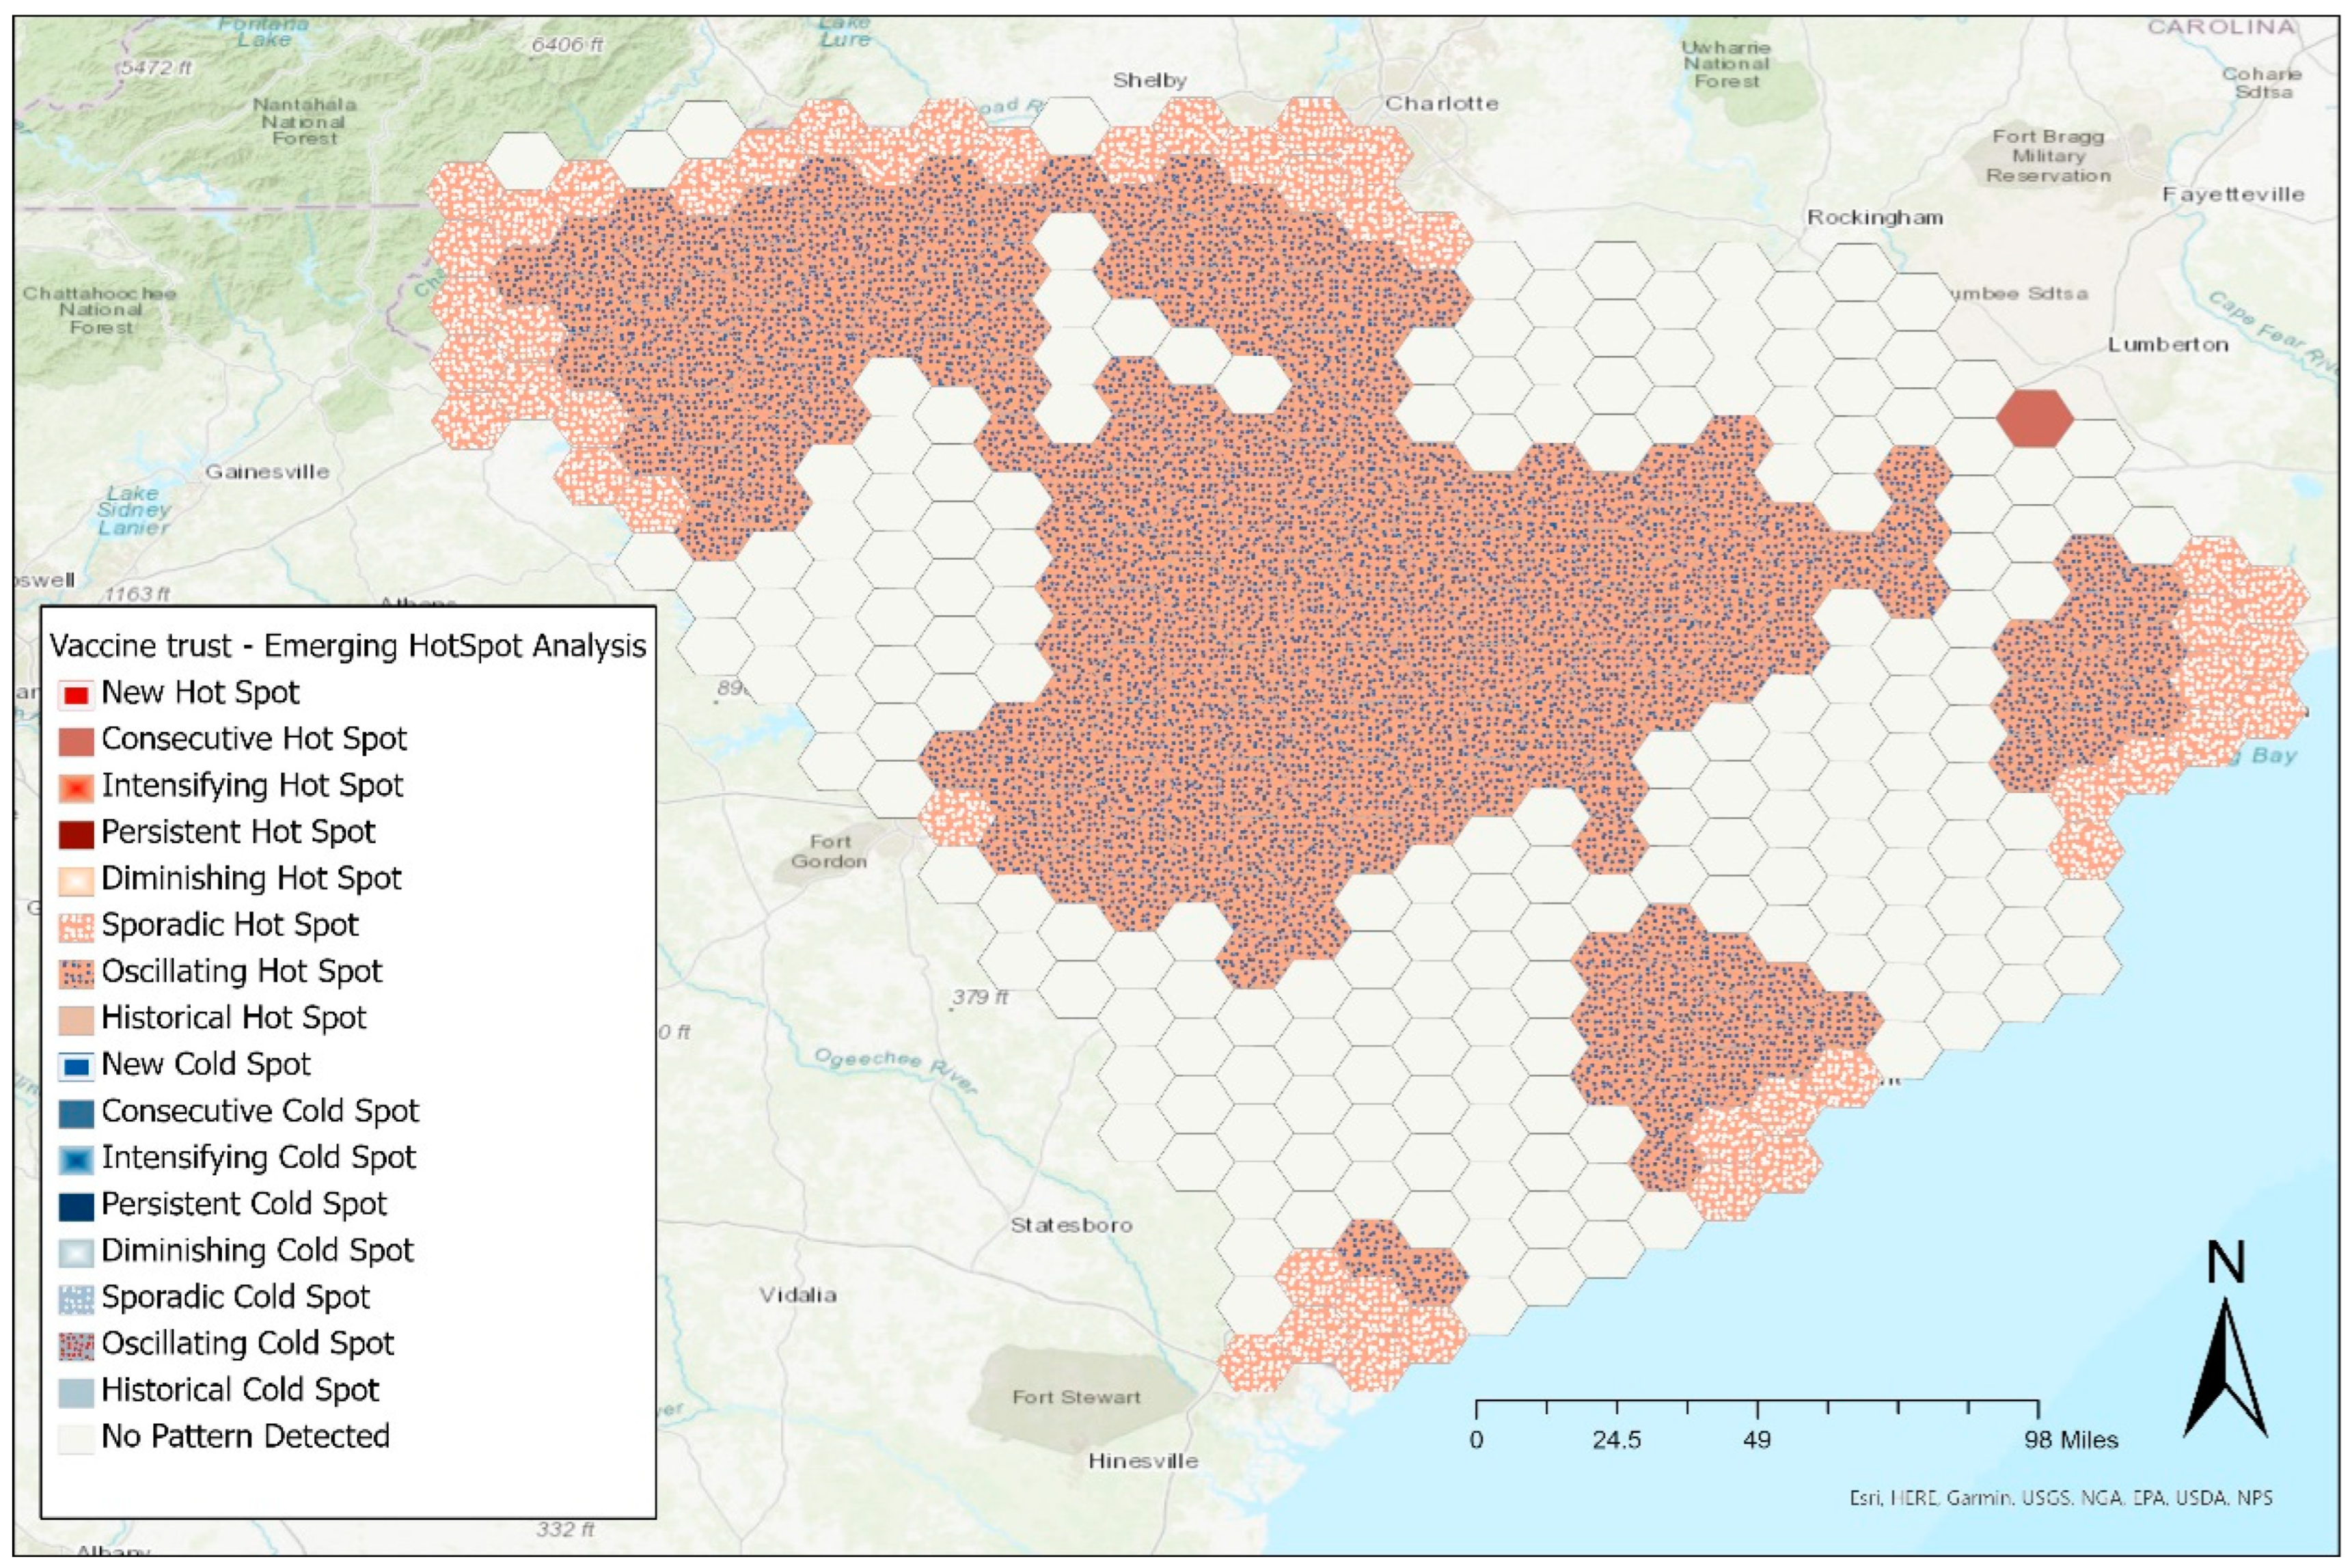Select the Consecutive Hot Spot legend symbol
The width and height of the screenshot is (2352, 1568).
(x=77, y=741)
